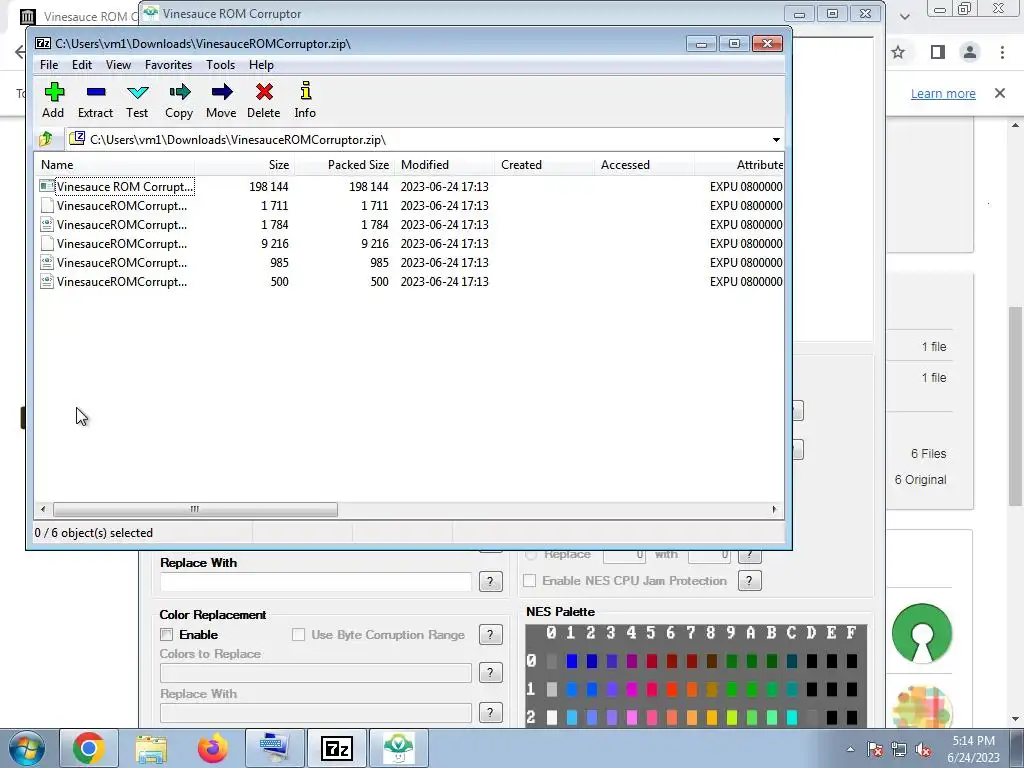Image resolution: width=1024 pixels, height=768 pixels.
Task: Open the Favorites menu
Action: click(x=168, y=65)
